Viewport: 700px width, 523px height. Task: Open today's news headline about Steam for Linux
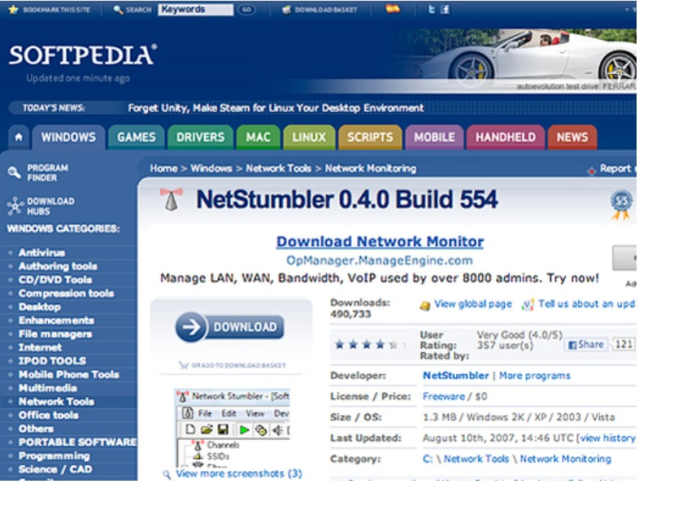click(275, 108)
